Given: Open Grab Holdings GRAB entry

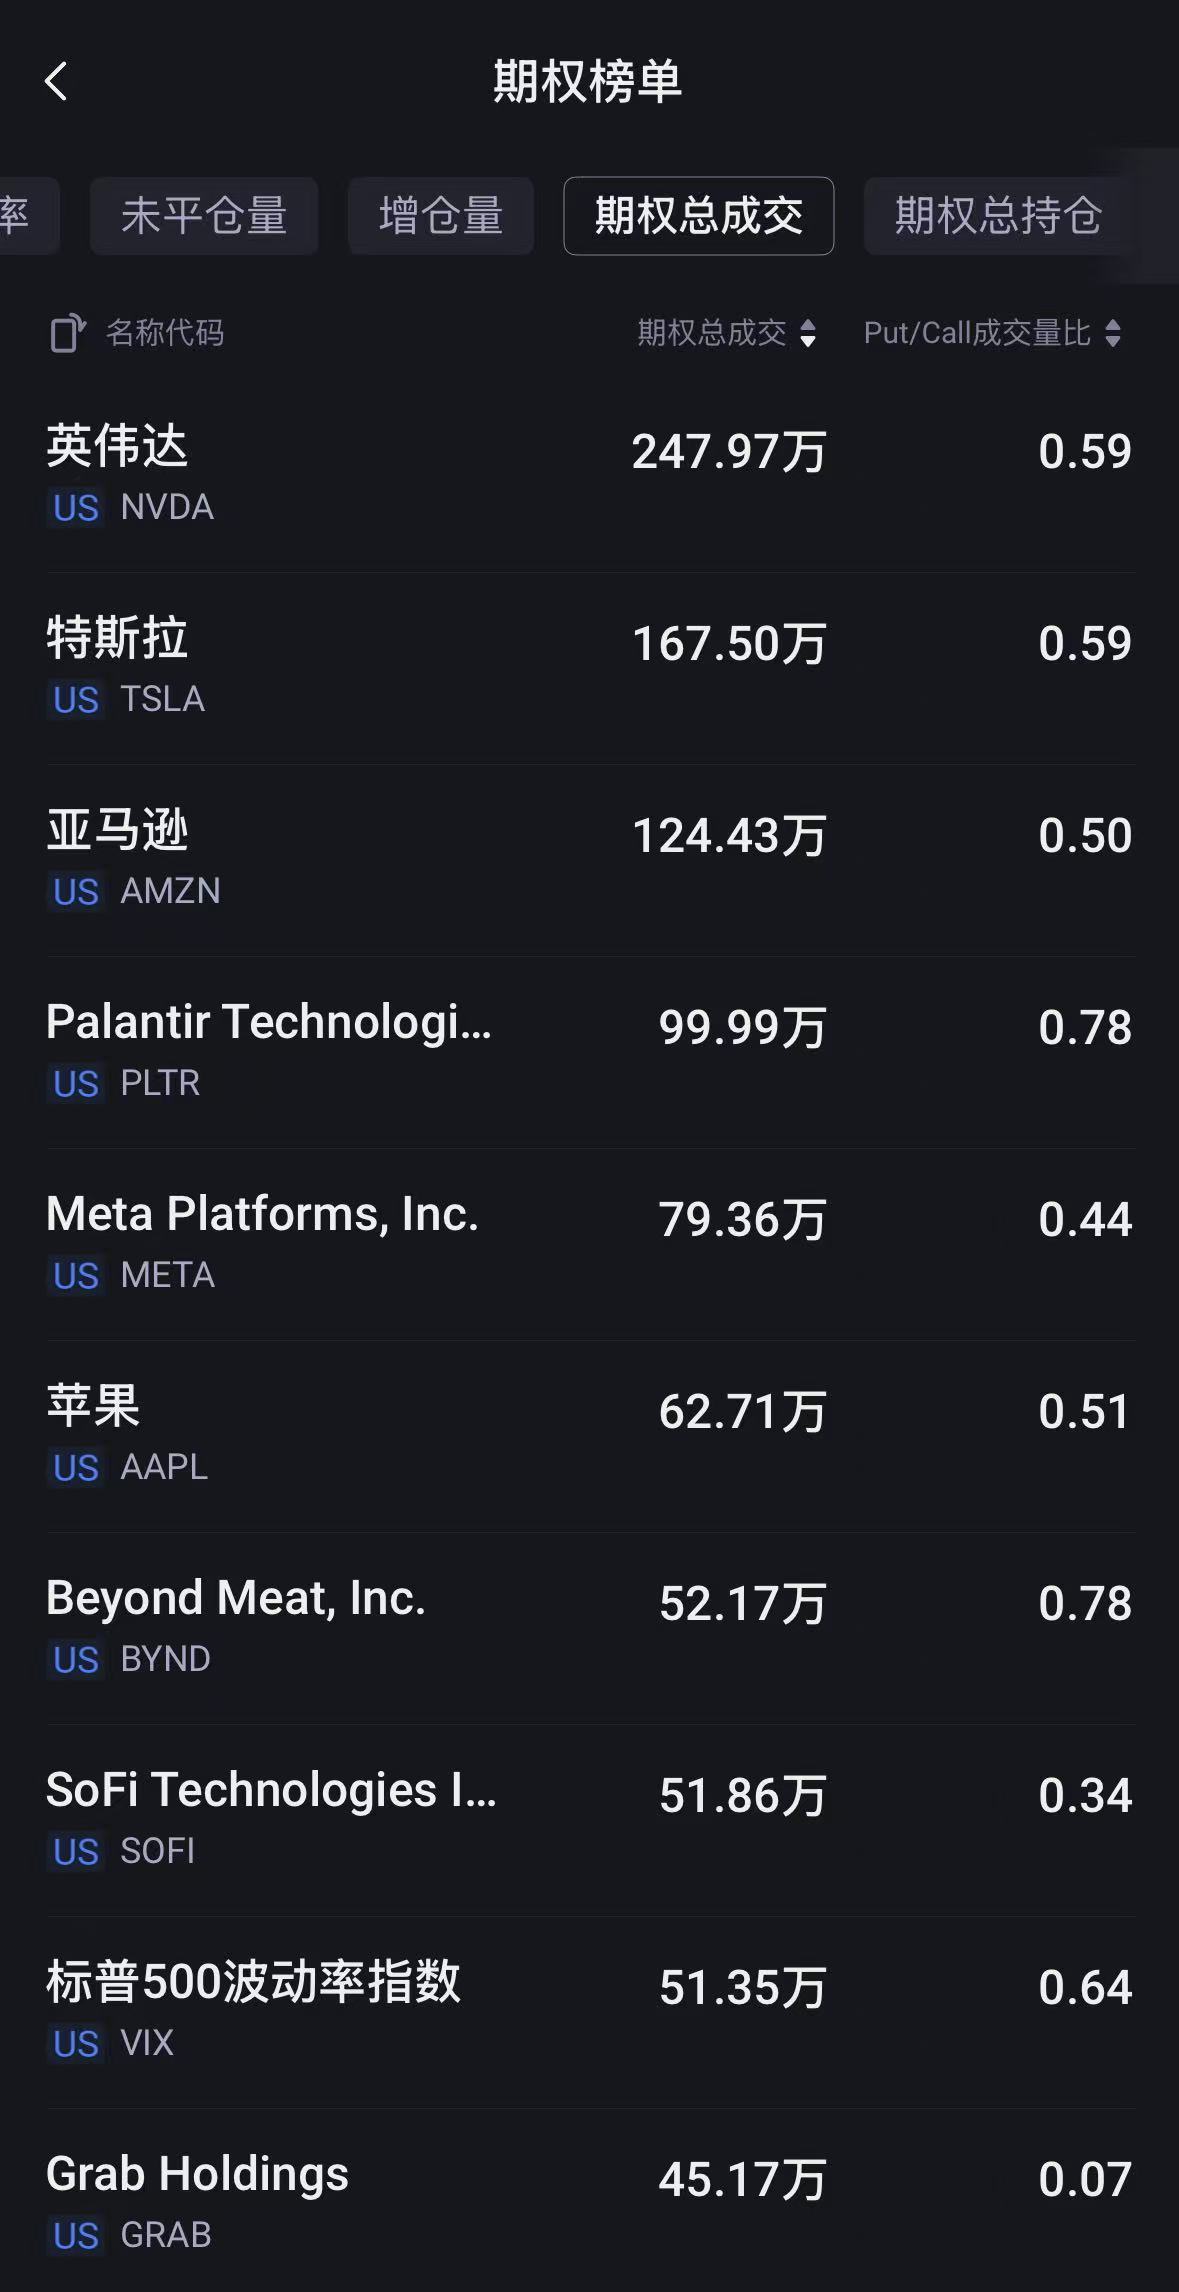Looking at the screenshot, I should click(589, 2202).
